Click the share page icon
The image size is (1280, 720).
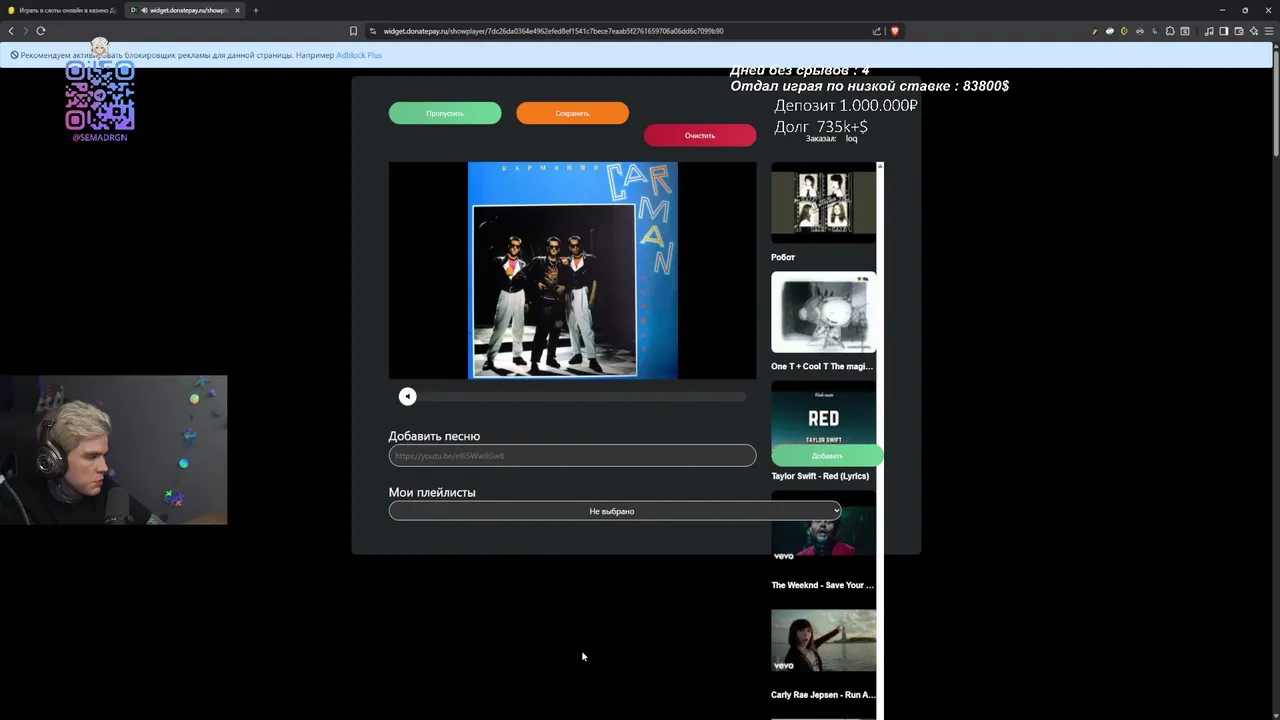coord(877,31)
